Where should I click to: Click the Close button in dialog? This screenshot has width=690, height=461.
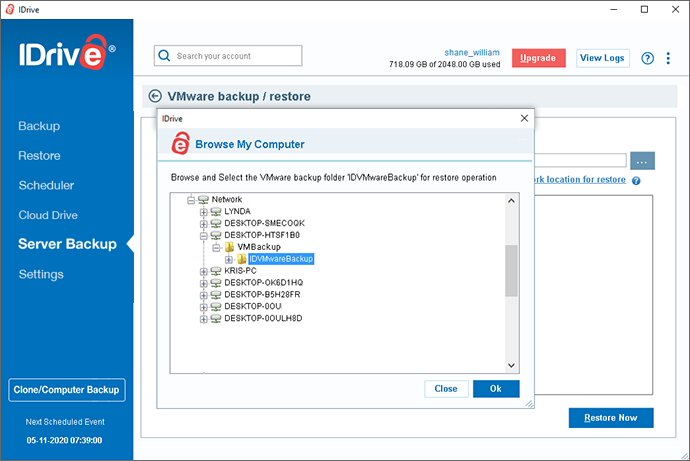pyautogui.click(x=446, y=389)
